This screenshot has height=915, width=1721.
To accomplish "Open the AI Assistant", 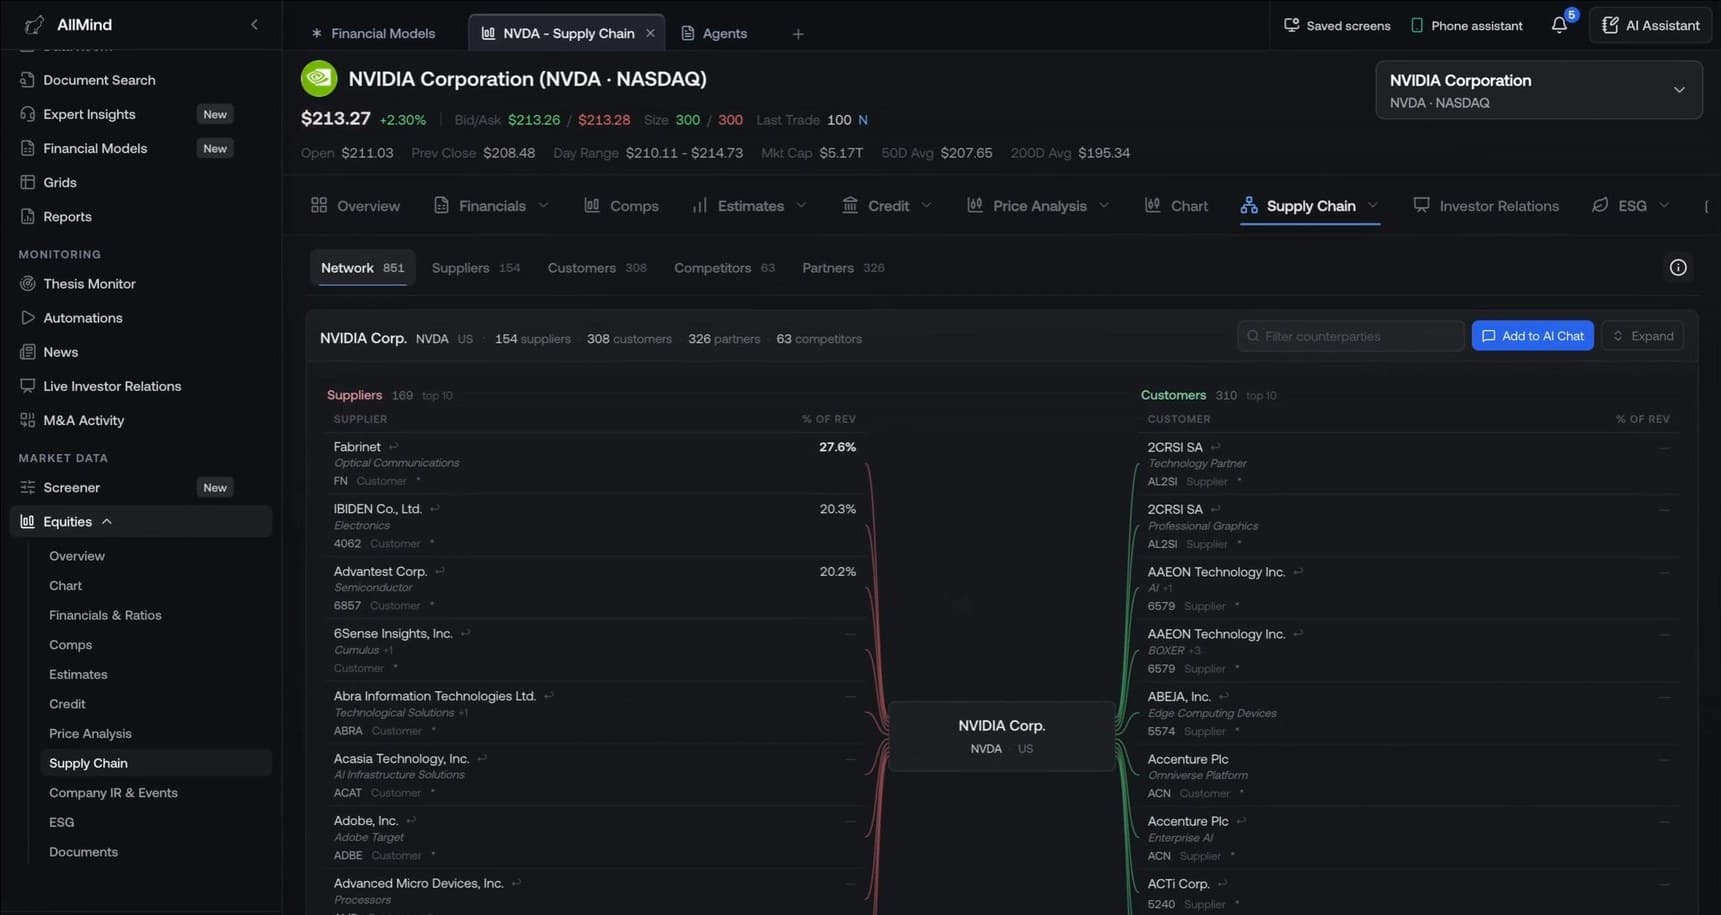I will click(x=1651, y=25).
